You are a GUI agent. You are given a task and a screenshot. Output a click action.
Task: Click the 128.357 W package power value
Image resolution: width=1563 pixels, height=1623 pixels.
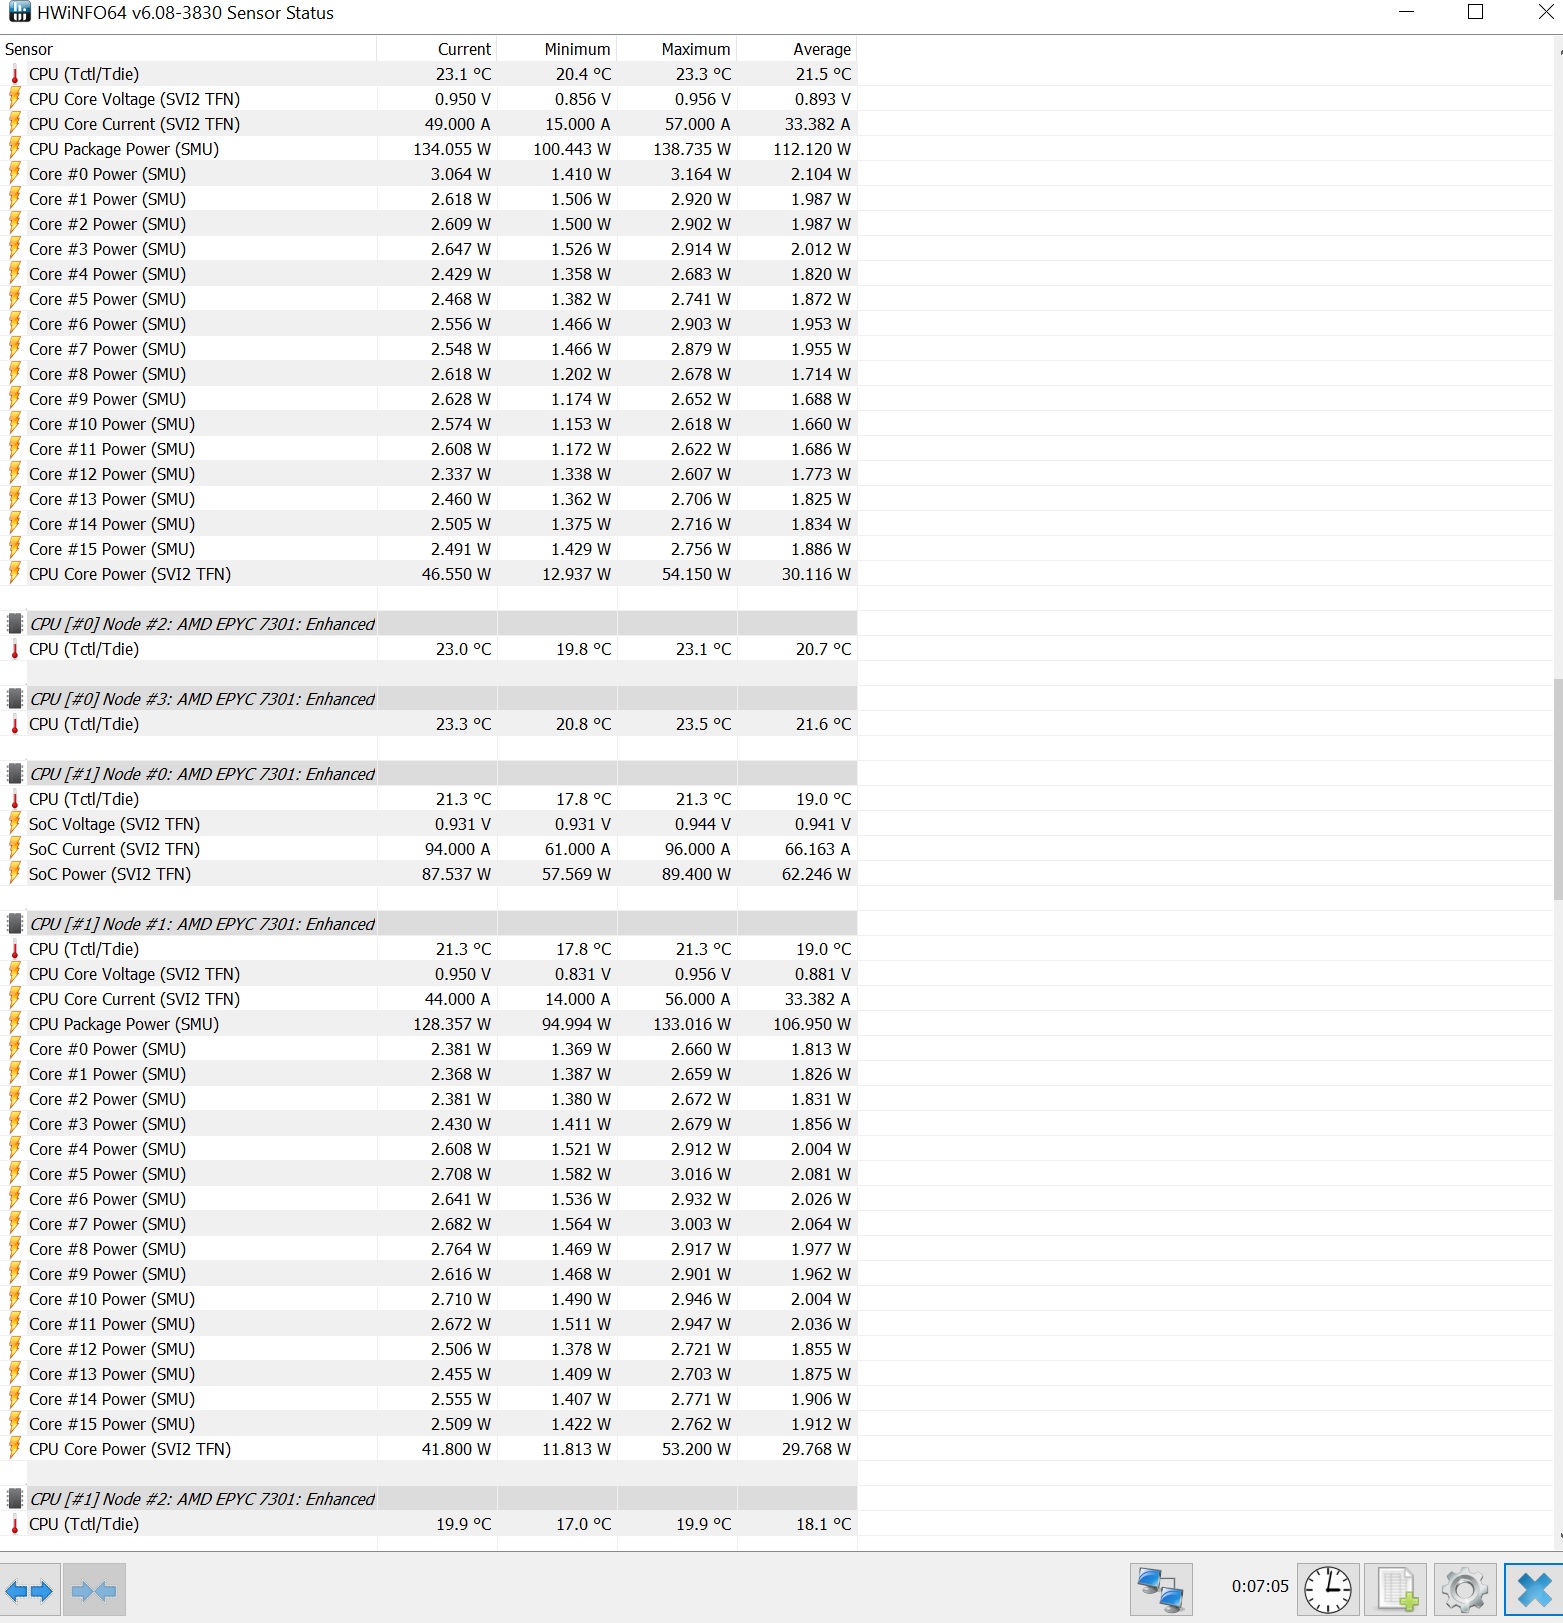click(x=452, y=1024)
